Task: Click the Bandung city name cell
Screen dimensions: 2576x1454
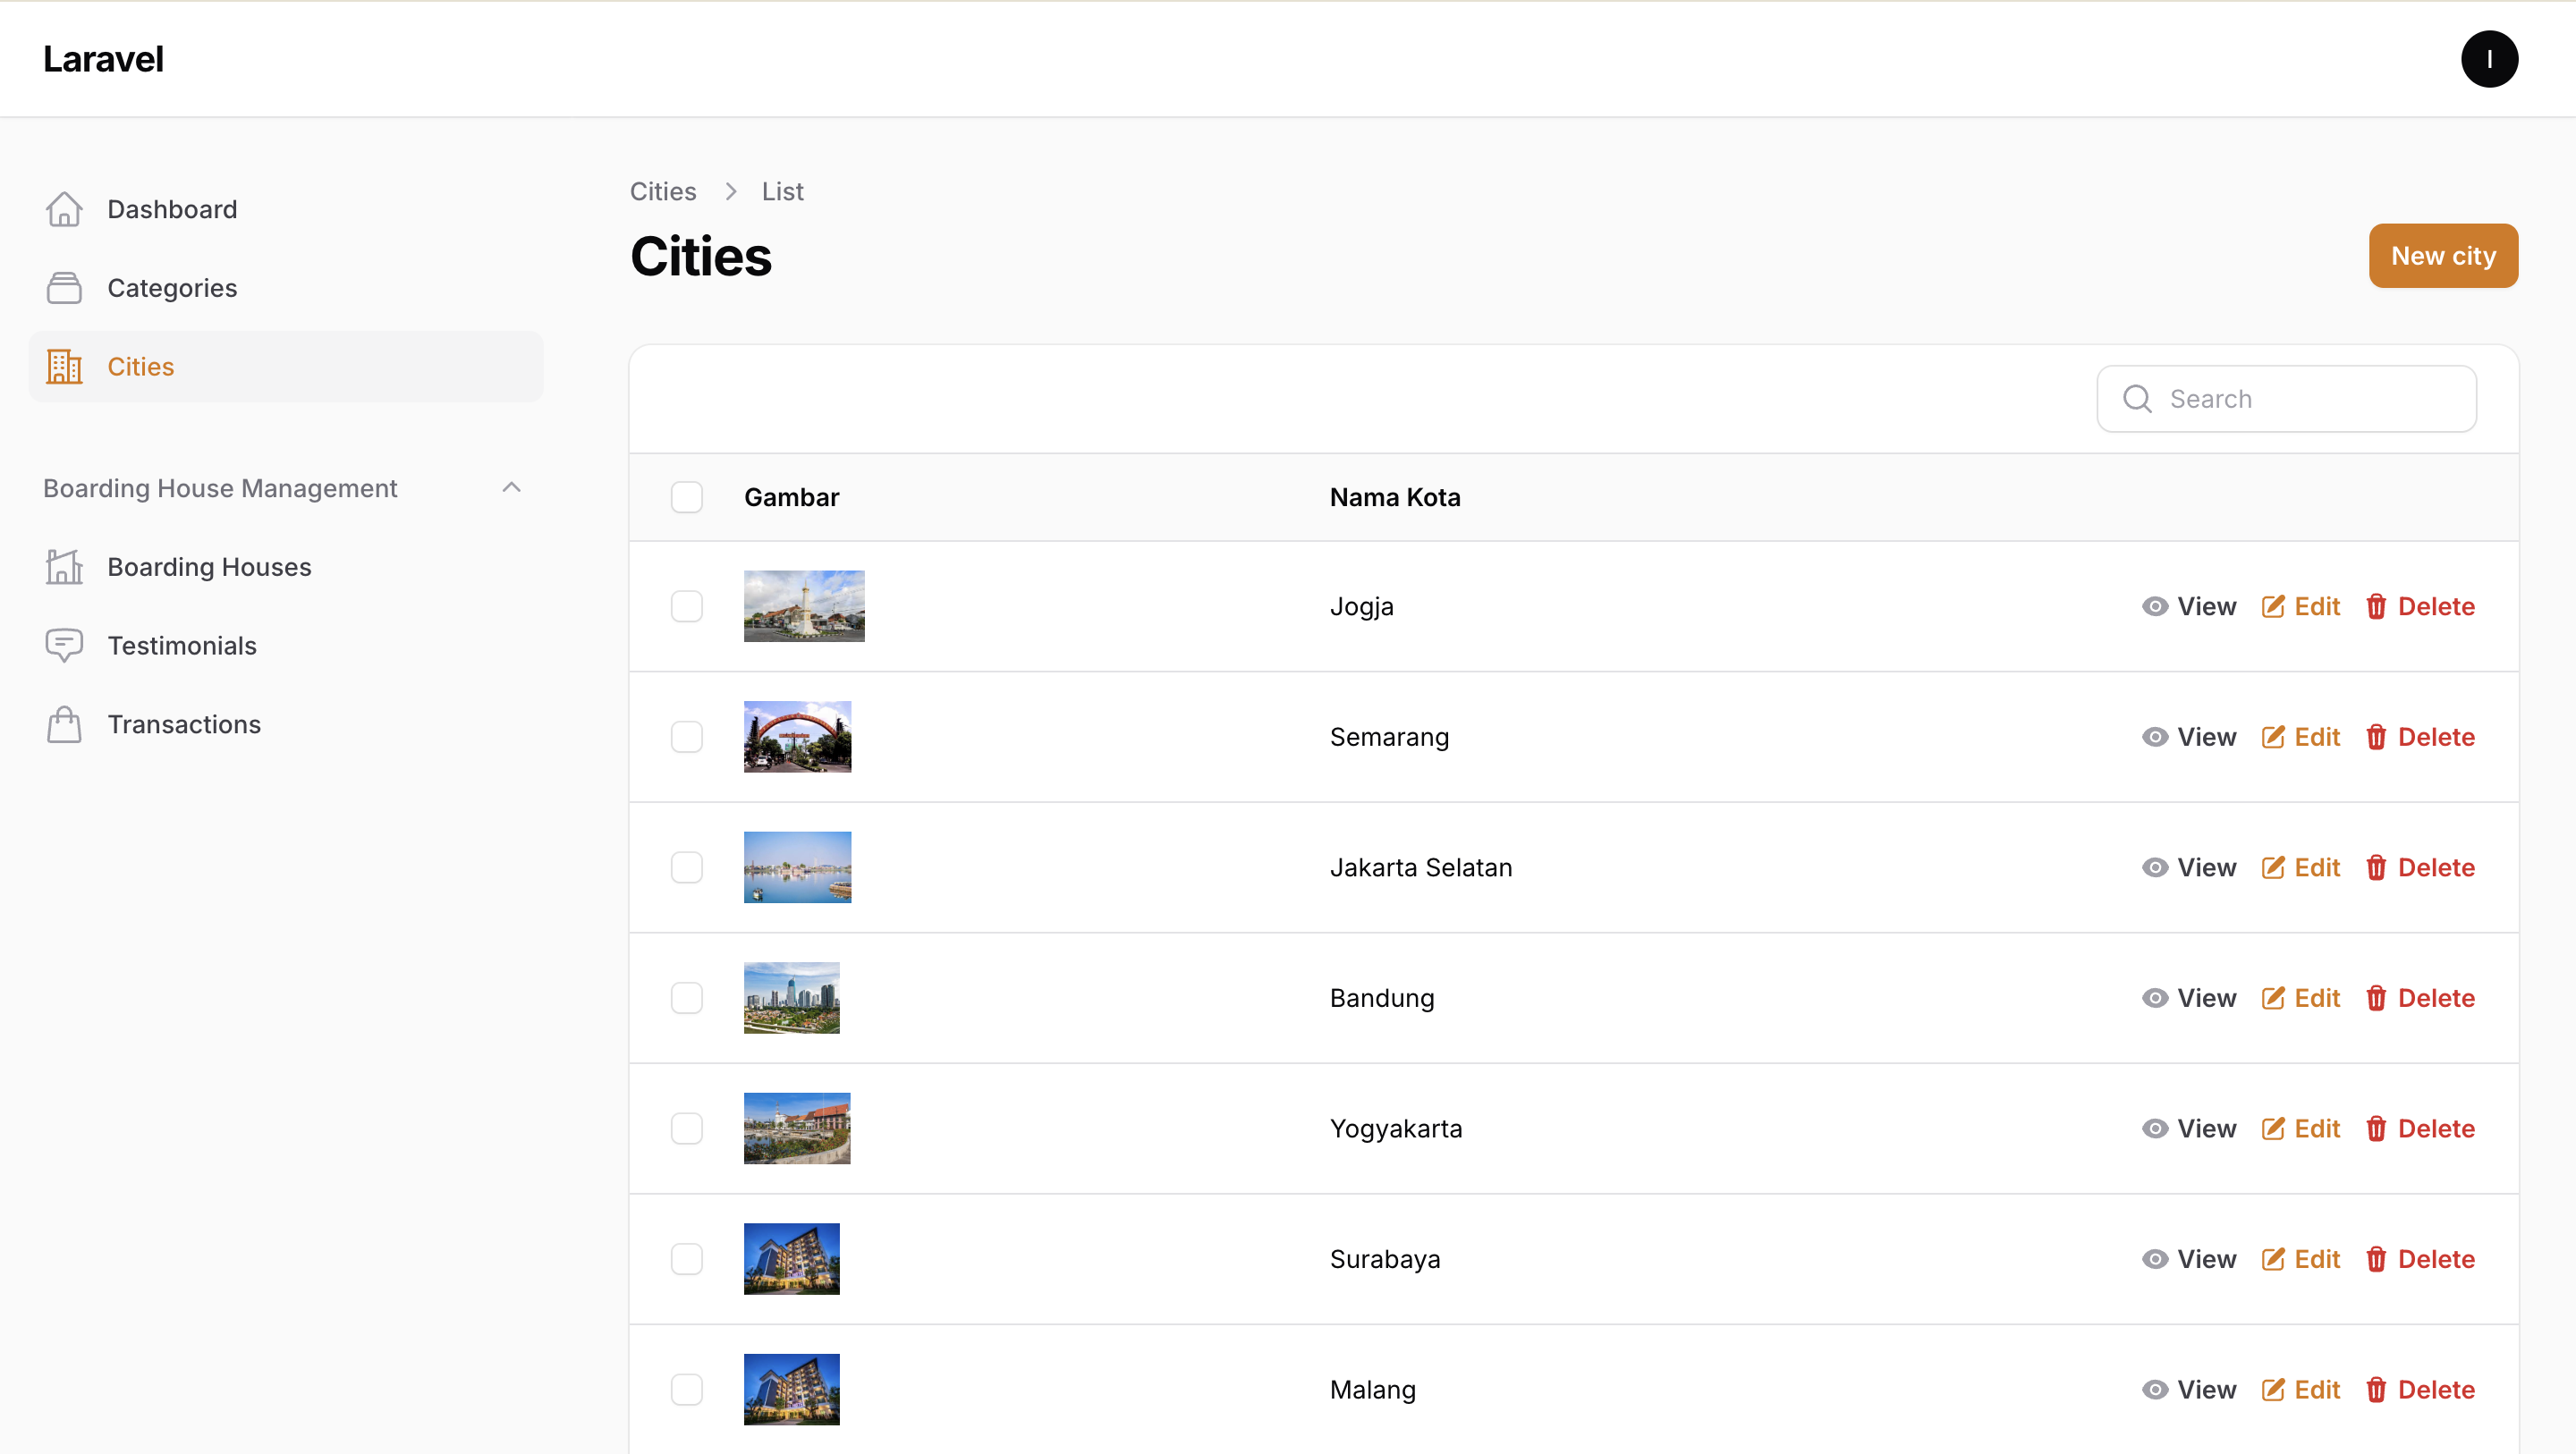Action: click(1382, 998)
